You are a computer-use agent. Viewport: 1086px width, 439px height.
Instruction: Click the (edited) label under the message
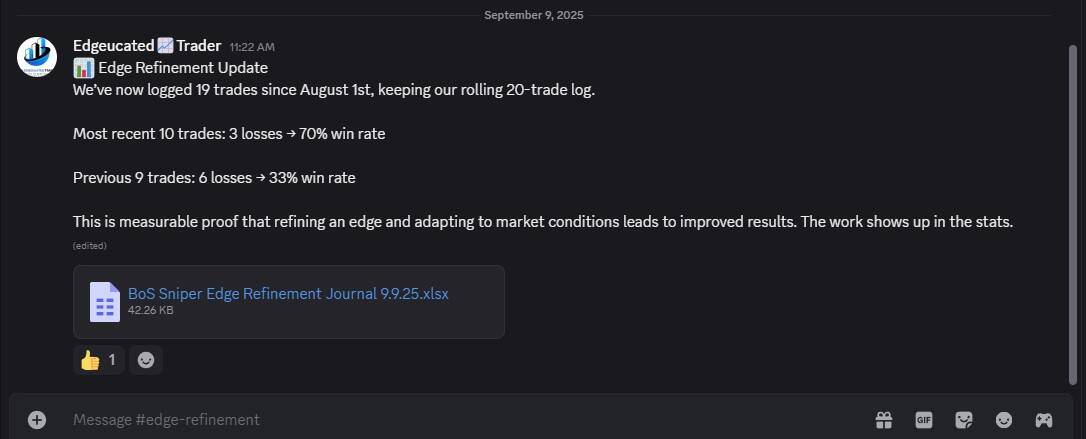click(89, 246)
